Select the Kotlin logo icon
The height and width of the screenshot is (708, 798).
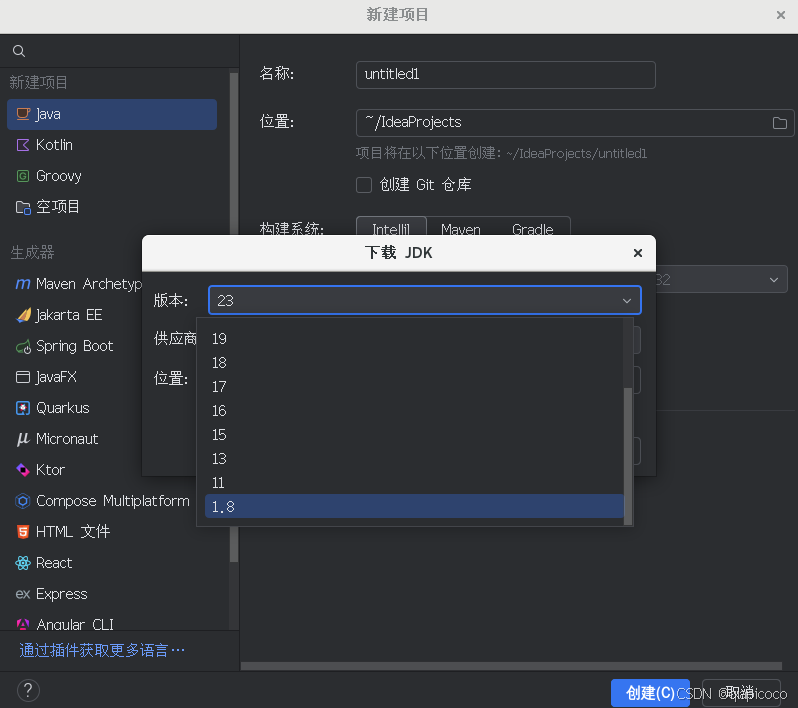coord(23,145)
